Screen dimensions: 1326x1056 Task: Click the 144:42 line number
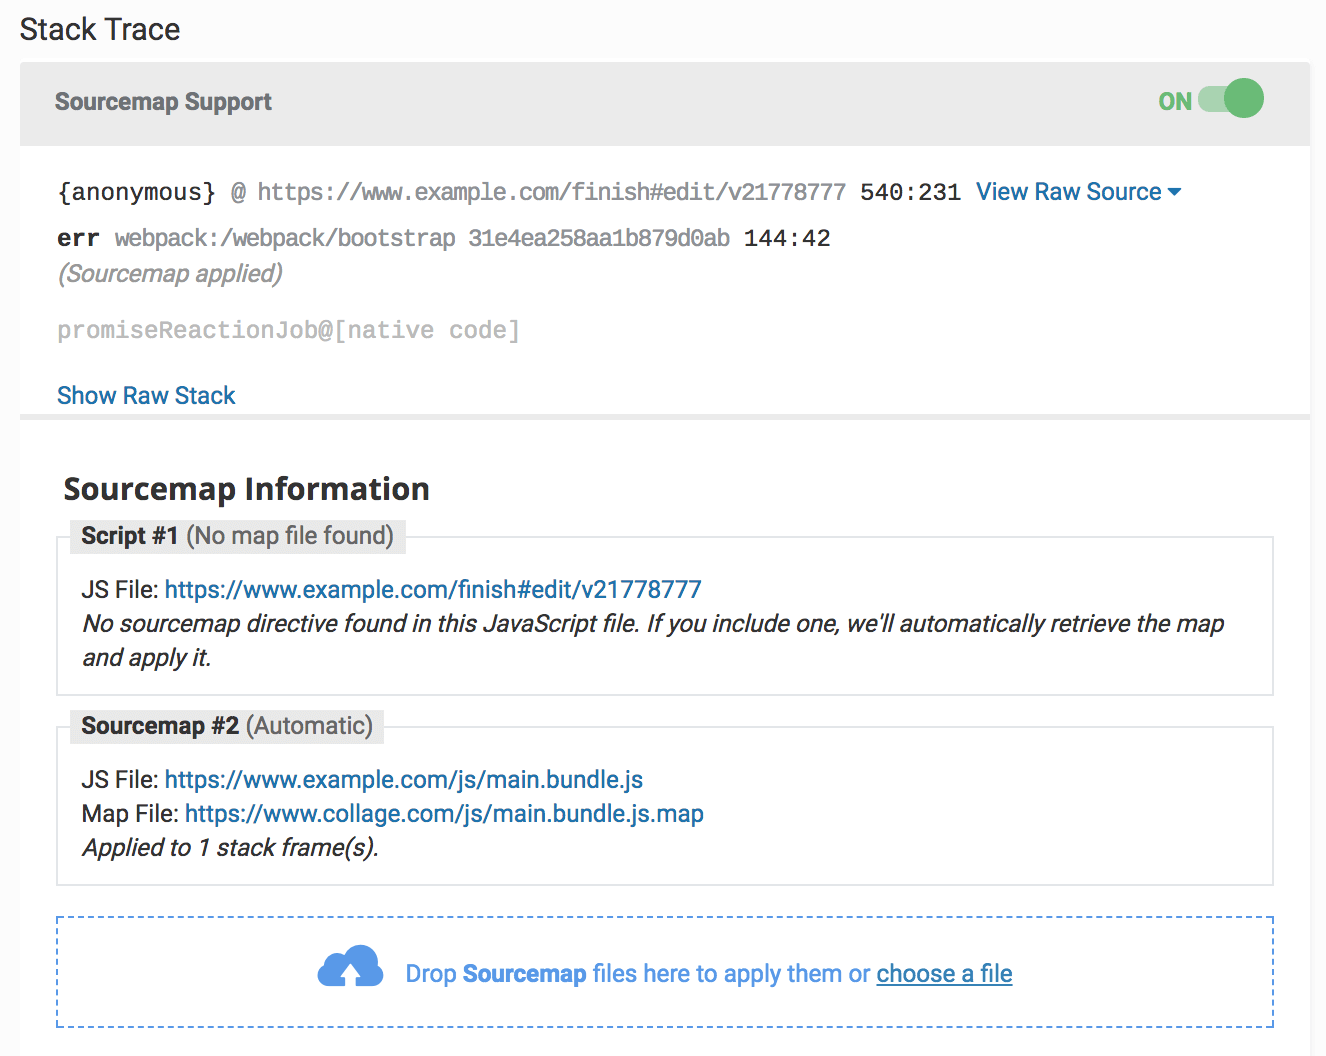pos(787,238)
